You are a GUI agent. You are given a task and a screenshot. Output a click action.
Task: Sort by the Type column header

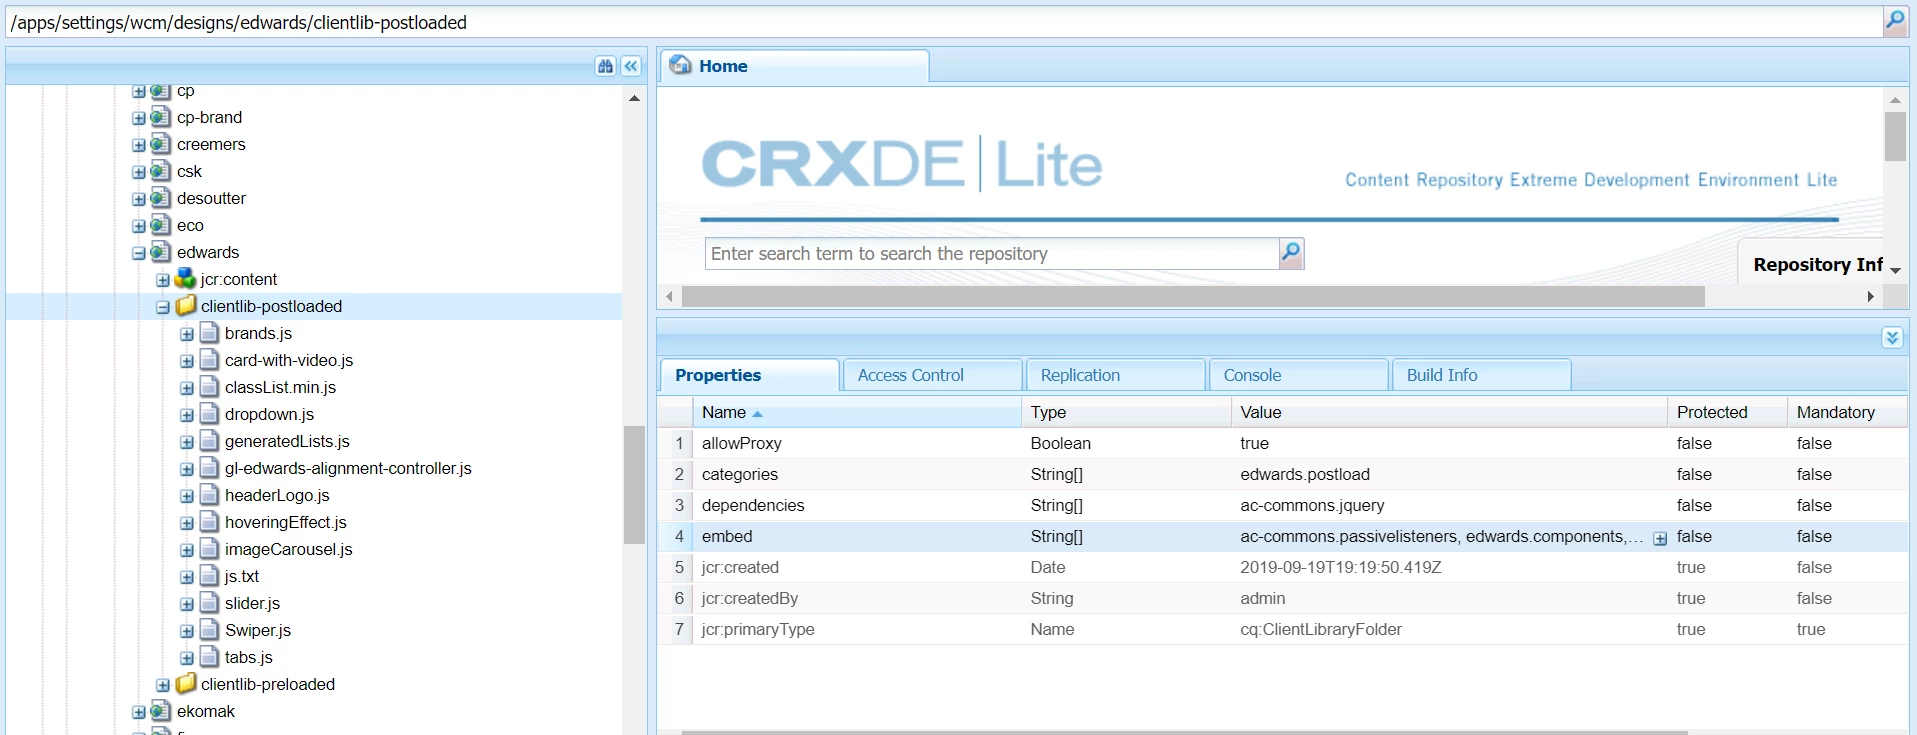coord(1127,412)
